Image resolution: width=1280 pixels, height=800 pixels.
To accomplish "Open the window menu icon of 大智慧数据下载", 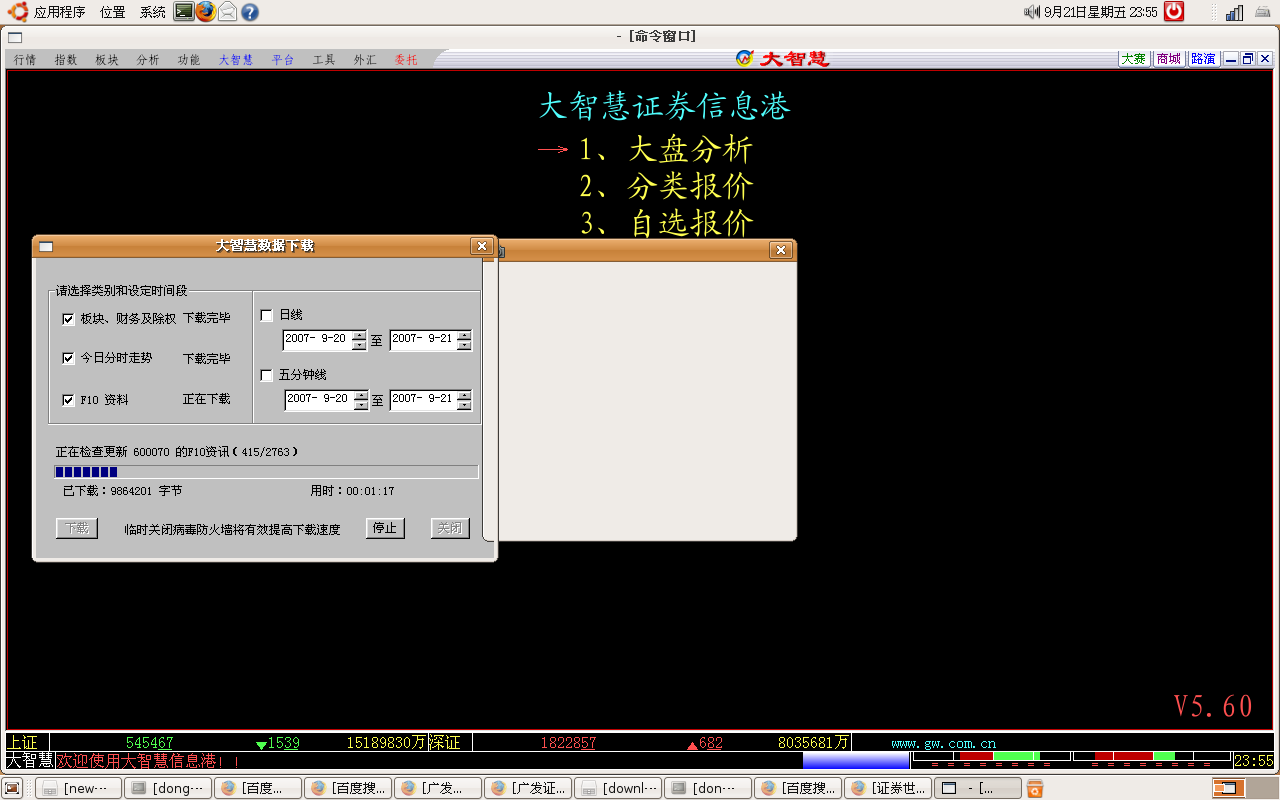I will click(x=46, y=247).
